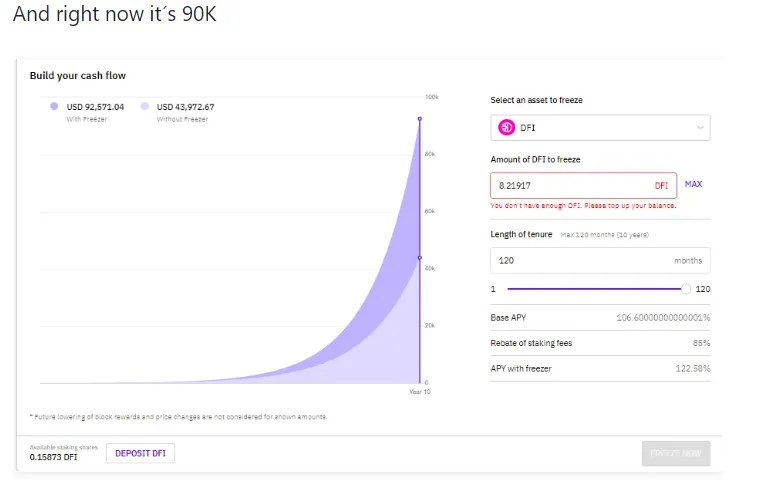Screen dimensions: 777x487
Task: Click the Year 10 axis label
Action: coord(420,392)
